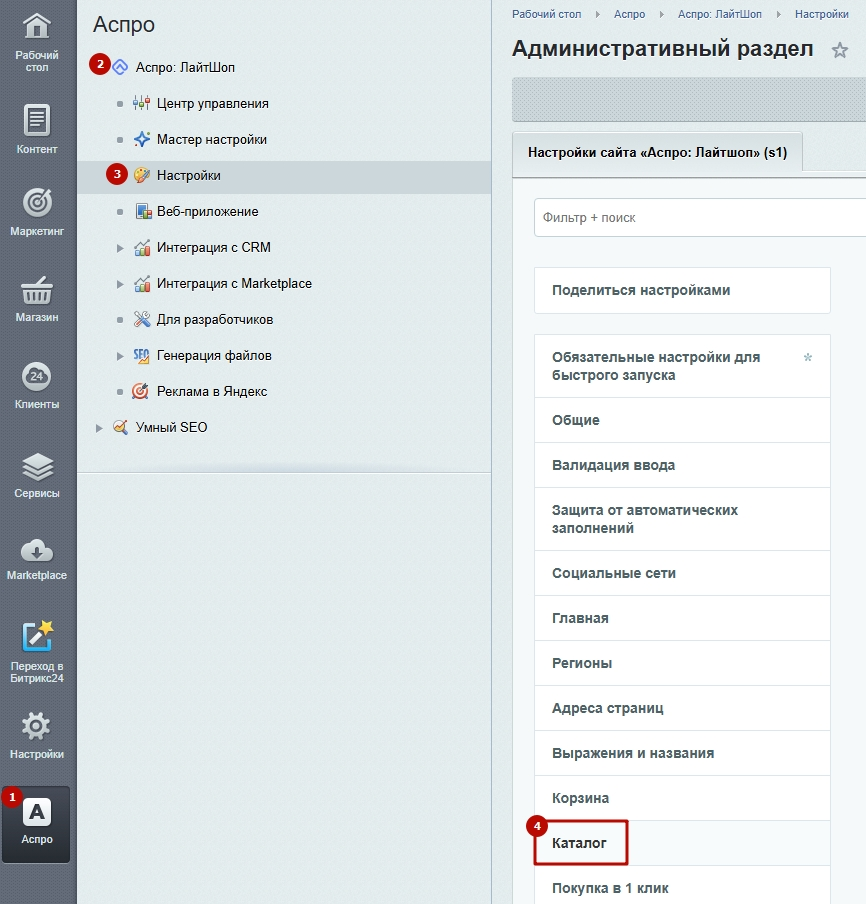Open Веб-приложение tree item

coord(208,212)
